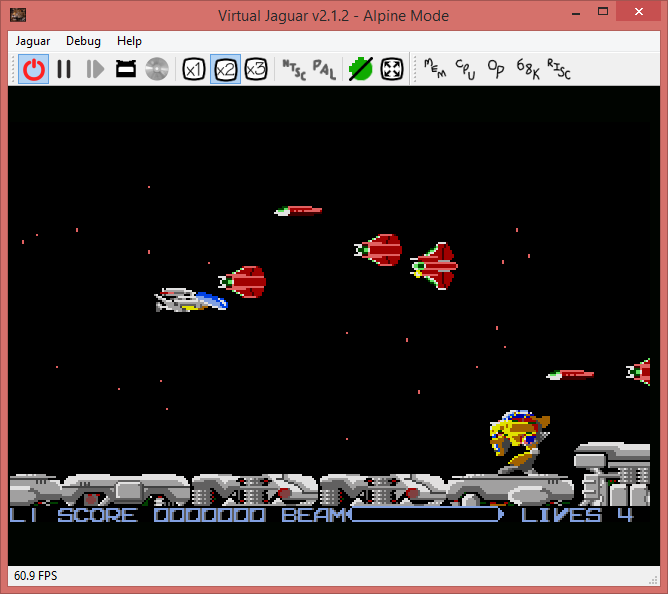
Task: Select NTSC video mode
Action: pyautogui.click(x=293, y=69)
